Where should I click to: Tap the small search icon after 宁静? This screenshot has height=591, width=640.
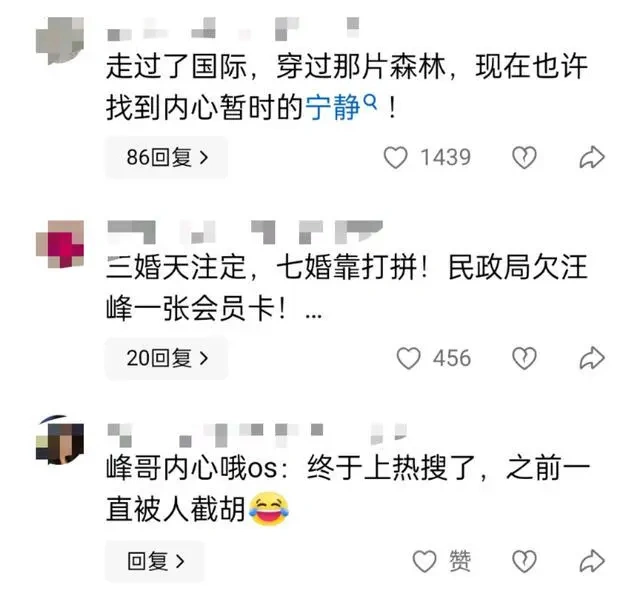click(x=370, y=101)
